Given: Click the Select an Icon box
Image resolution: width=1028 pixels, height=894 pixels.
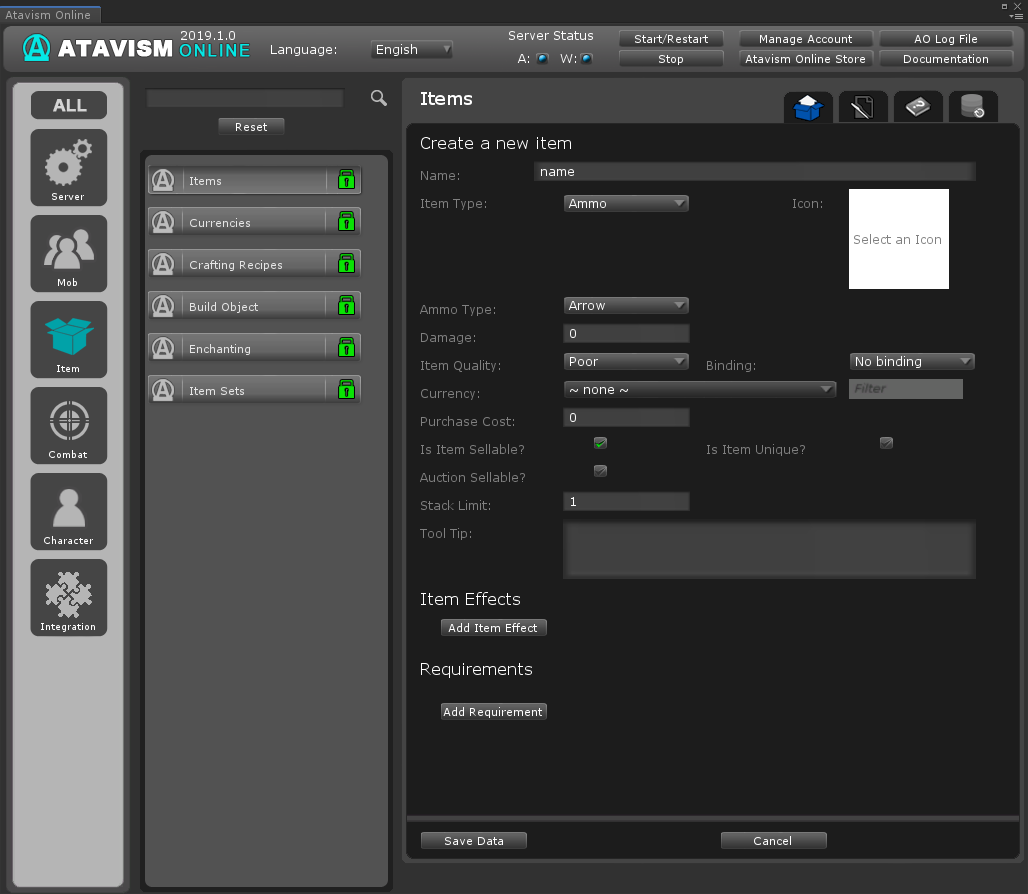Looking at the screenshot, I should (x=898, y=239).
